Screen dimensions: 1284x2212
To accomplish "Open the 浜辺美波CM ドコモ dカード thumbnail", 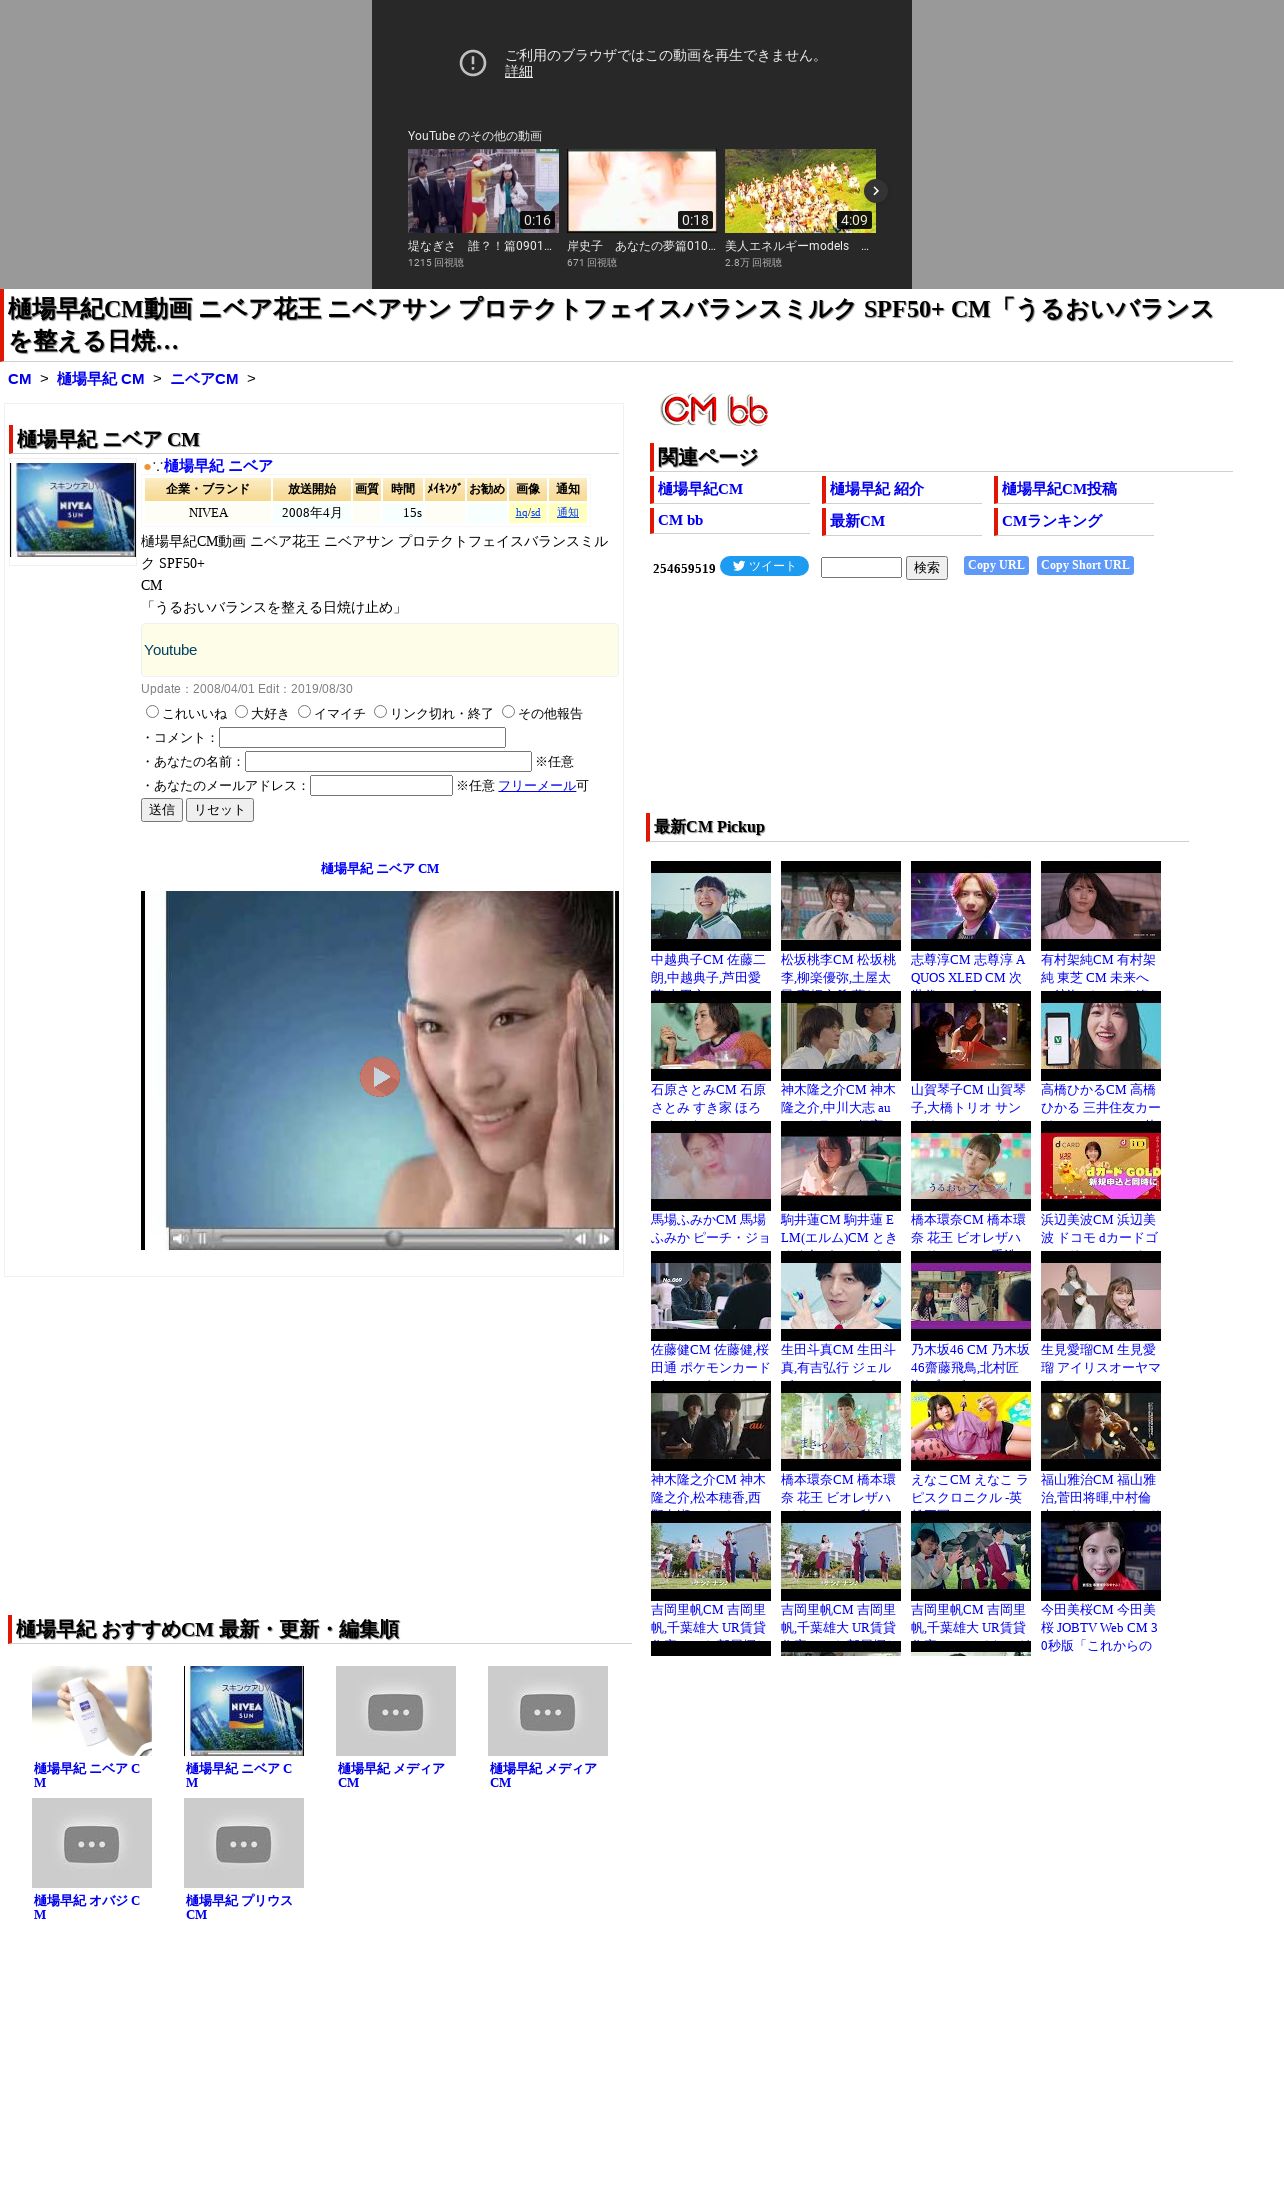I will (1101, 1166).
